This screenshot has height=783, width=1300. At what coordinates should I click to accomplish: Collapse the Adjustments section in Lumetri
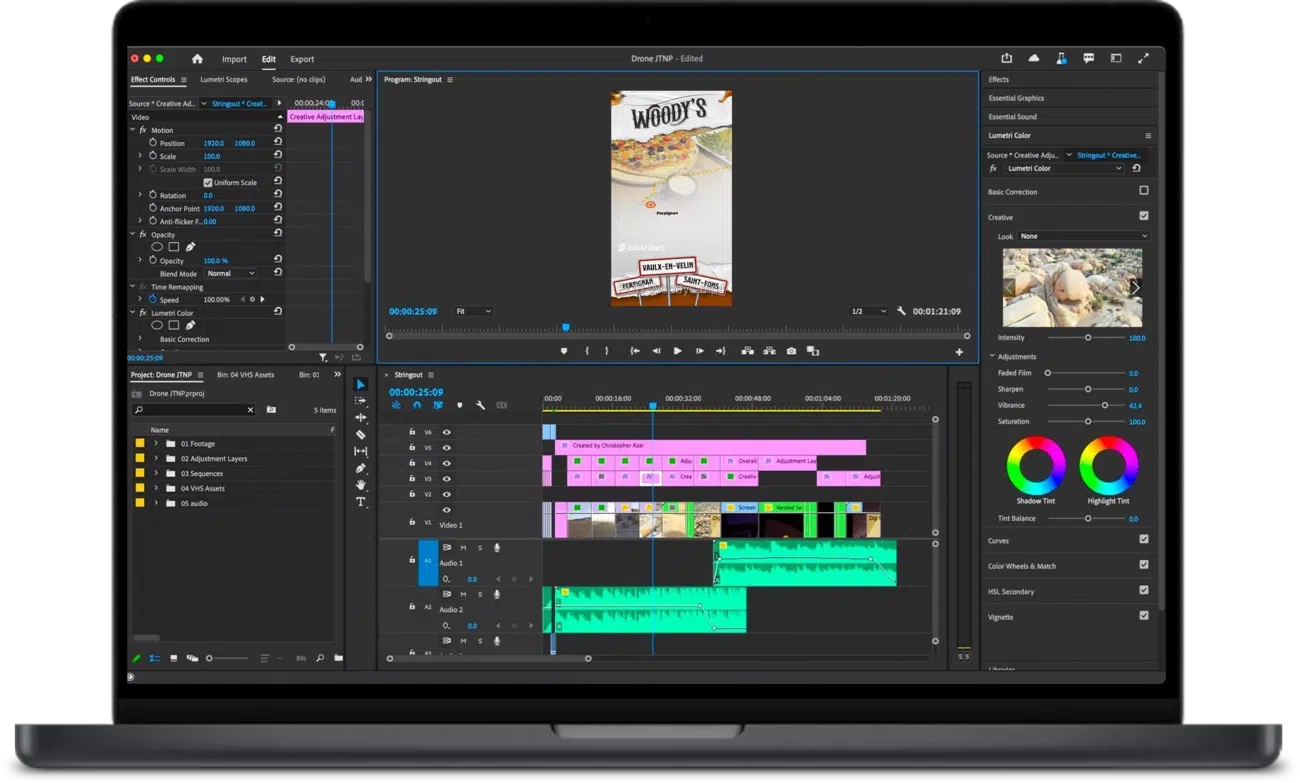coord(992,356)
